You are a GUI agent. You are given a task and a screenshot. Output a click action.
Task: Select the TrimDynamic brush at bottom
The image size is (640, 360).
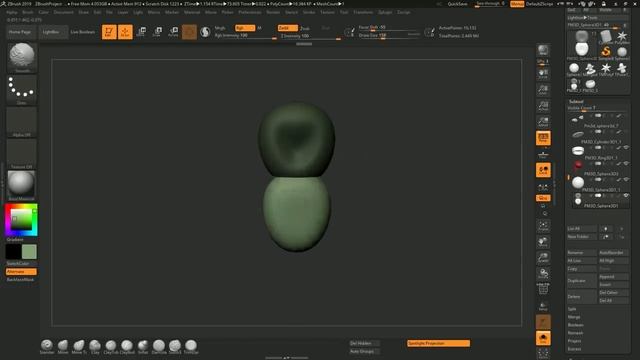pyautogui.click(x=191, y=347)
